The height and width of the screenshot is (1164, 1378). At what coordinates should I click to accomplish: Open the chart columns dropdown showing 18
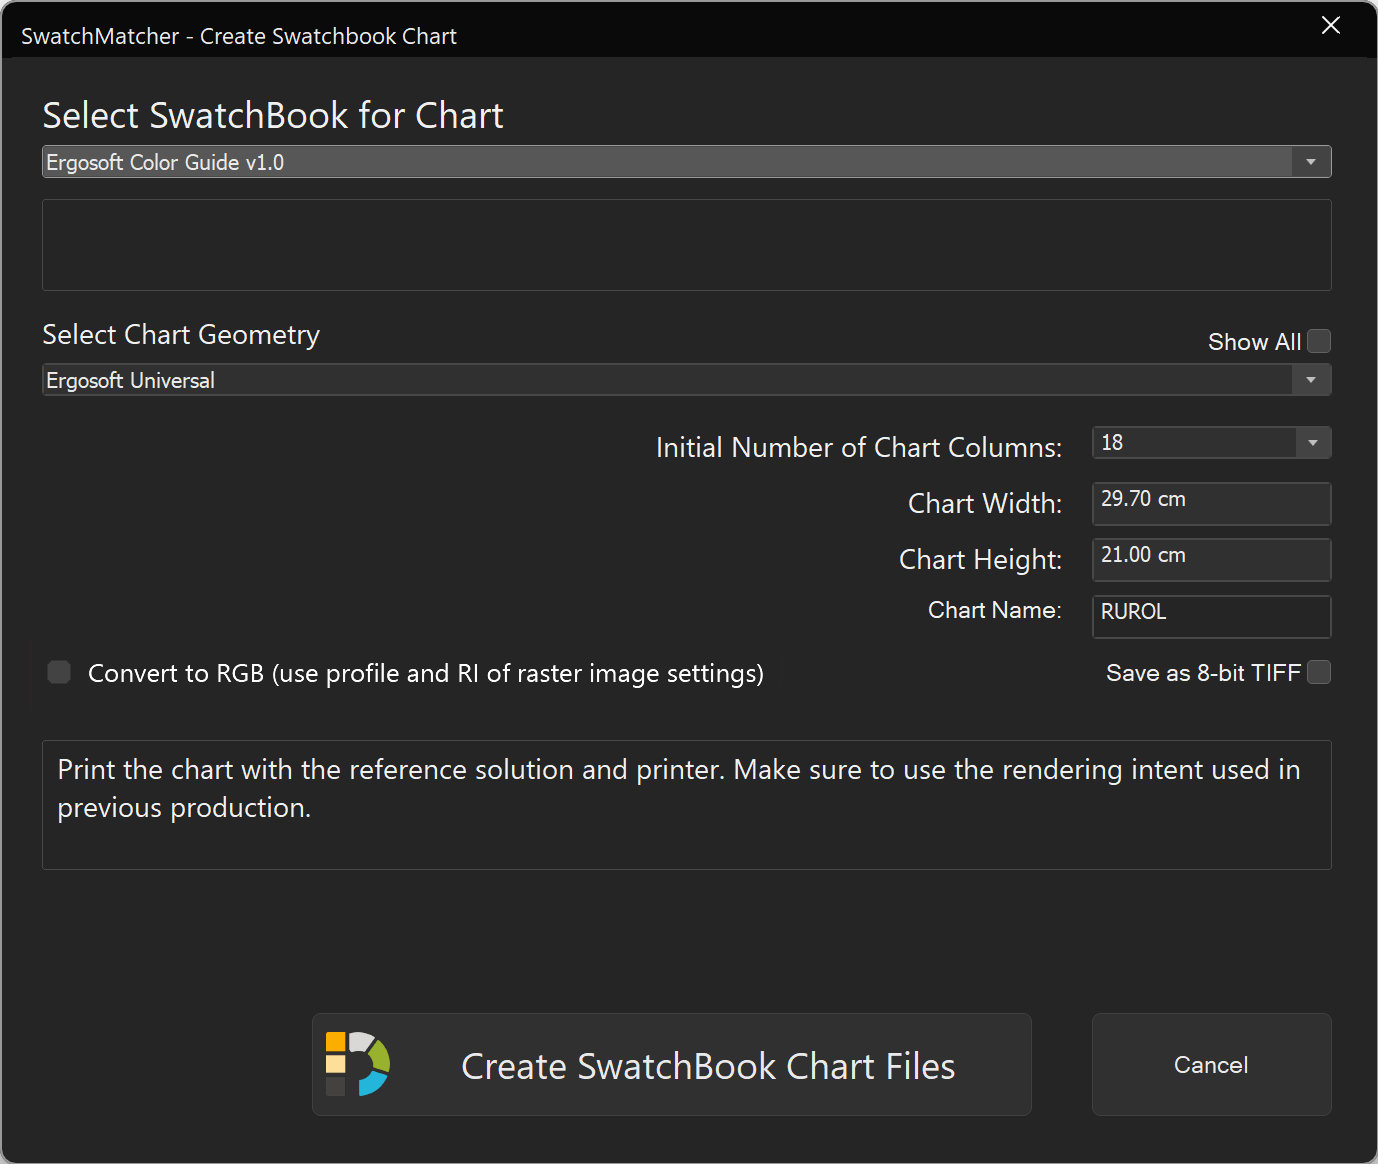(1211, 443)
